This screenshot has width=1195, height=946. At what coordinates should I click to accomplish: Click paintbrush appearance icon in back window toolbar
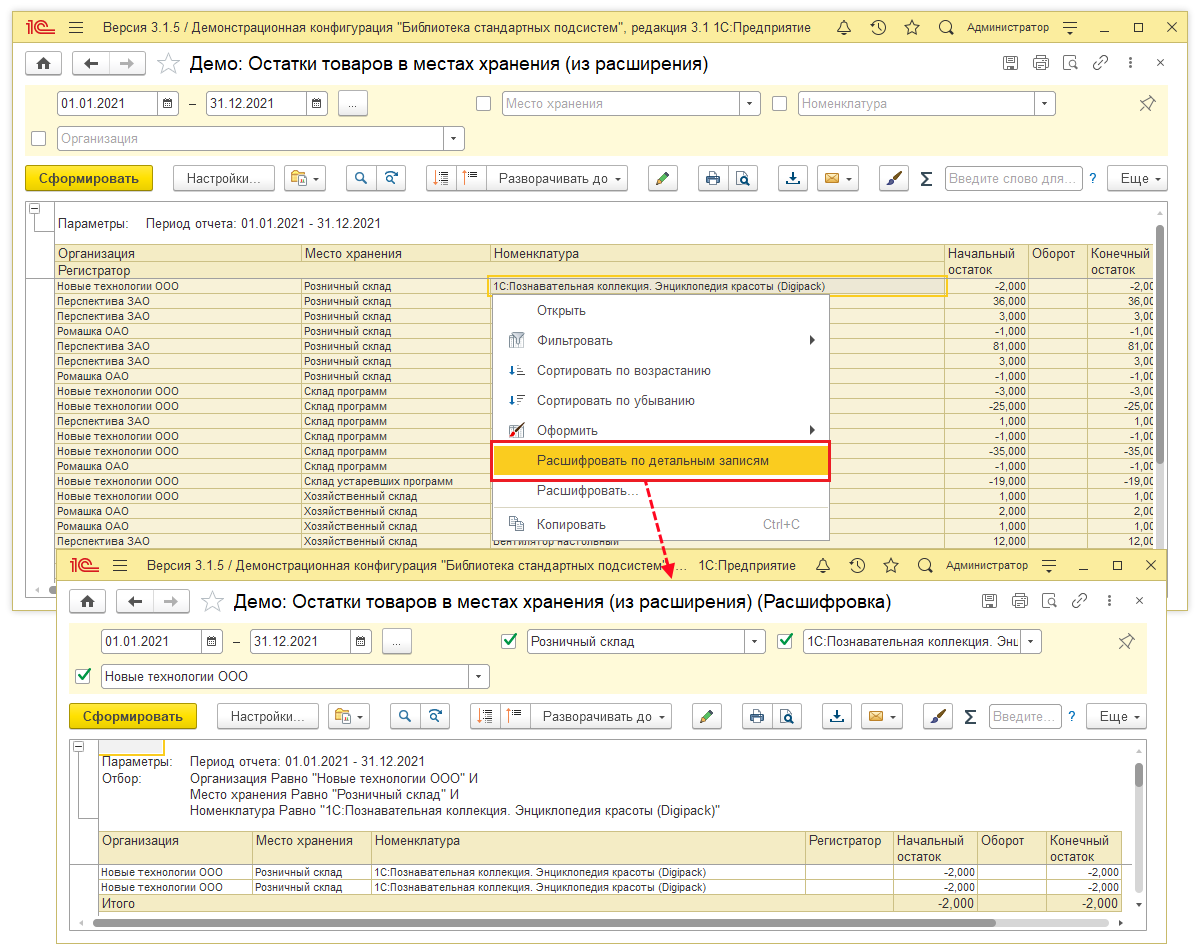[x=893, y=178]
